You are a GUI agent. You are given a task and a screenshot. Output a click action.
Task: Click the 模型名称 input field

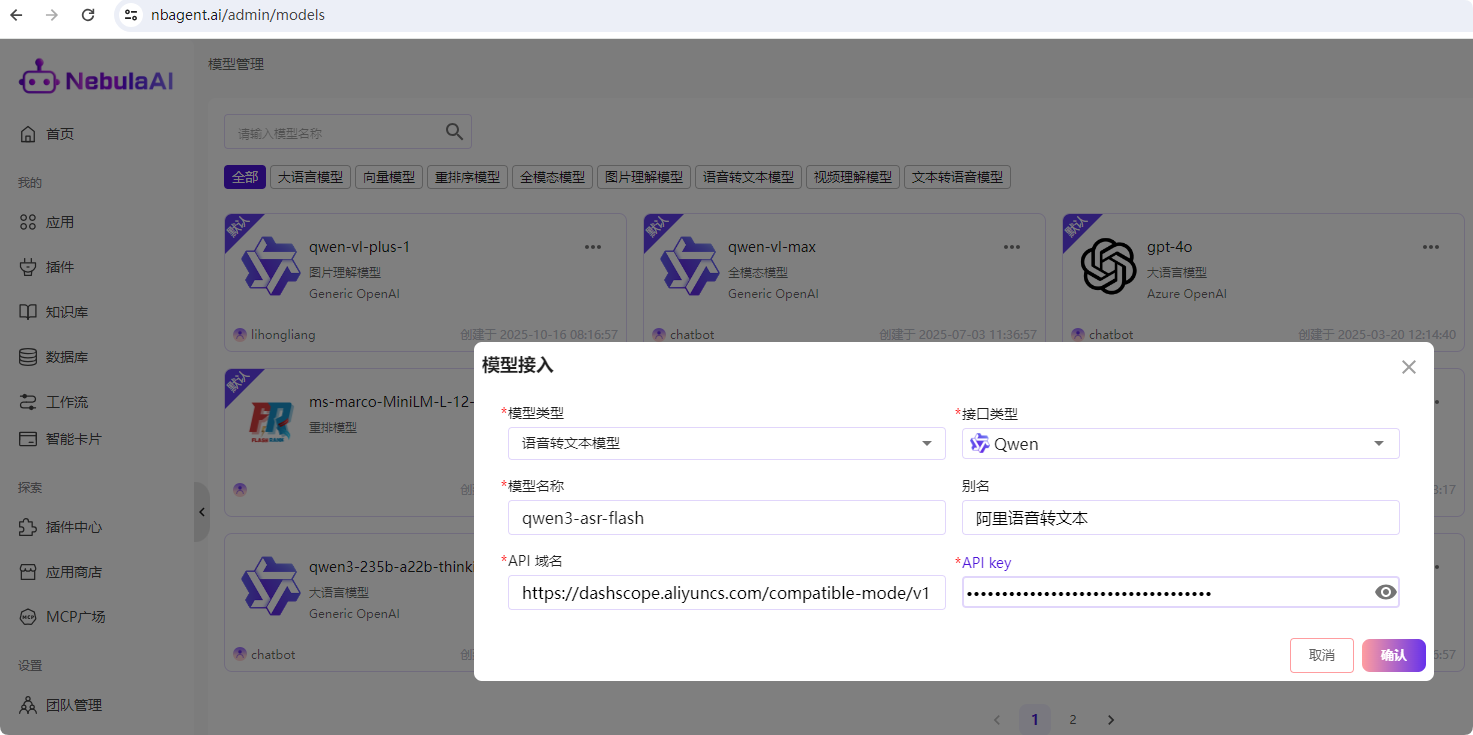(726, 518)
